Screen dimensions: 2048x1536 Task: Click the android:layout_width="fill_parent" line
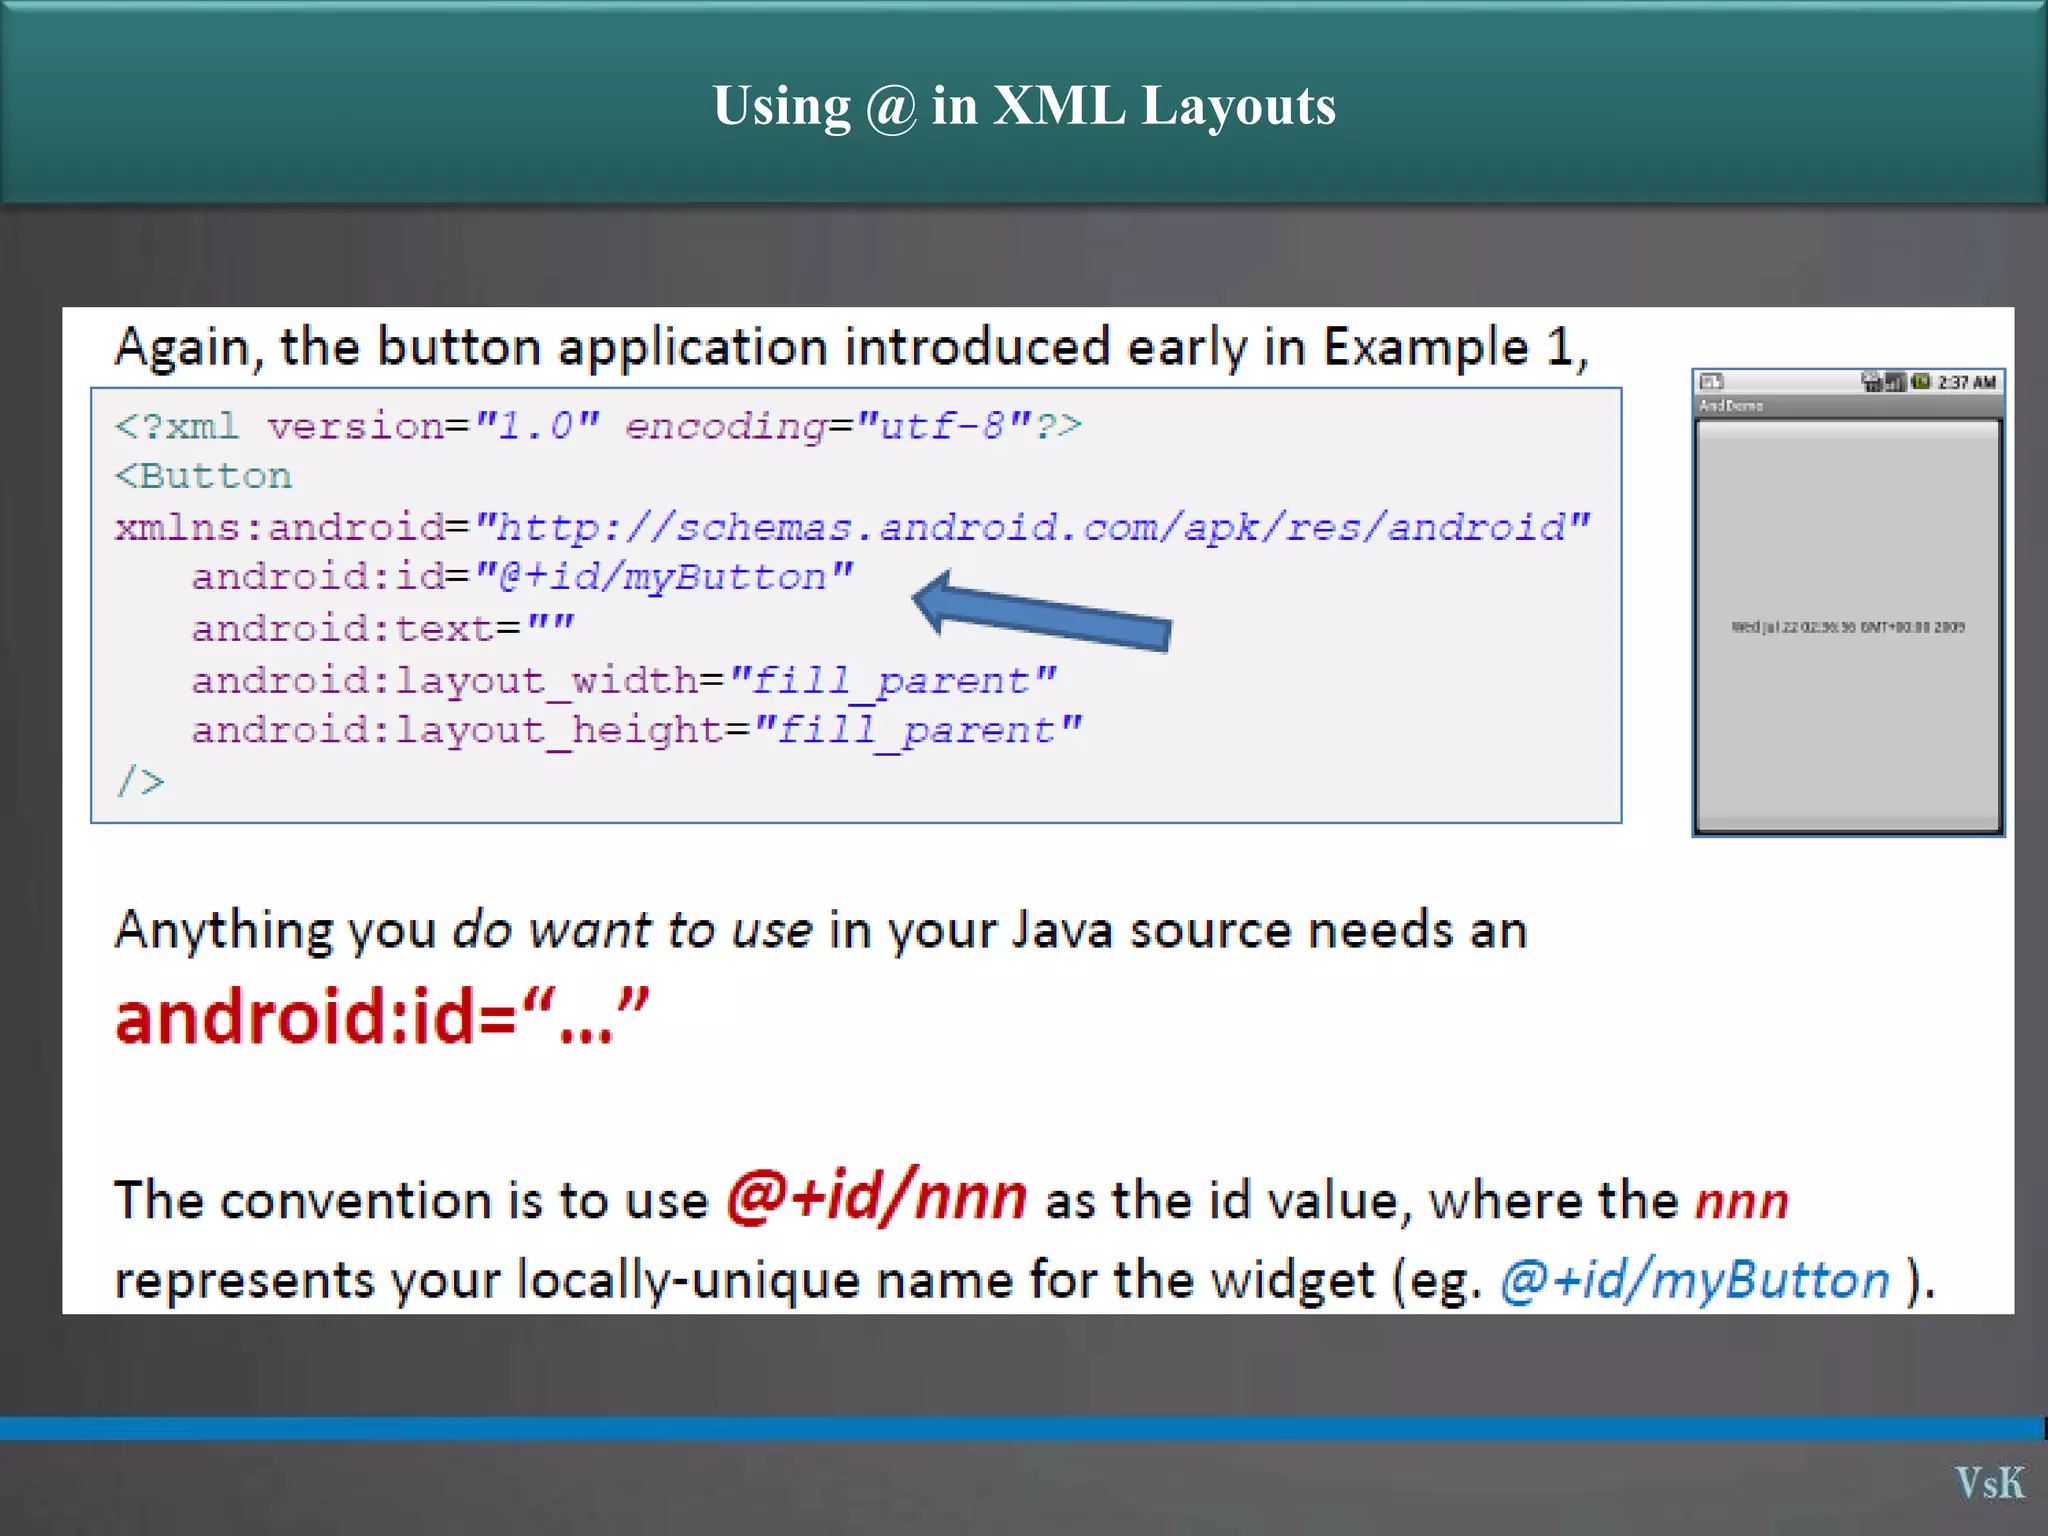[624, 681]
